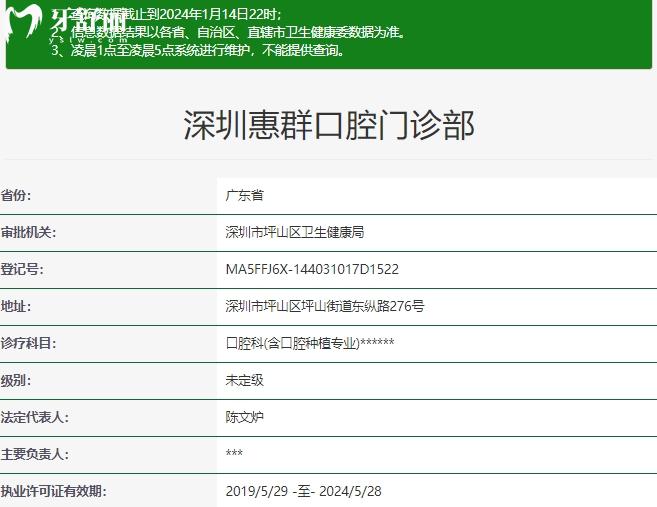Viewport: 657px width, 507px height.
Task: Select the address 深圳市坪山区坪山街道东纵路276号
Action: click(325, 306)
